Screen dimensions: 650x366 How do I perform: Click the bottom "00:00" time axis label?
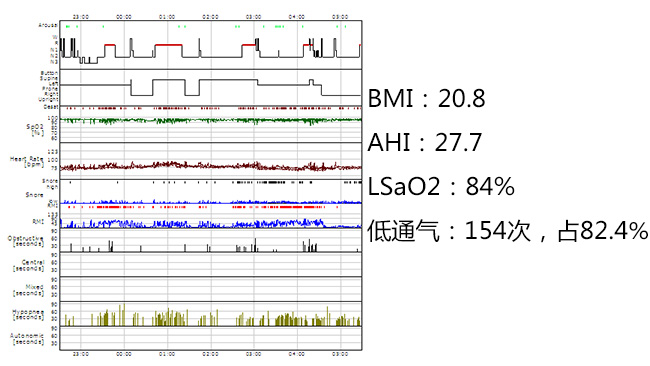[x=124, y=354]
